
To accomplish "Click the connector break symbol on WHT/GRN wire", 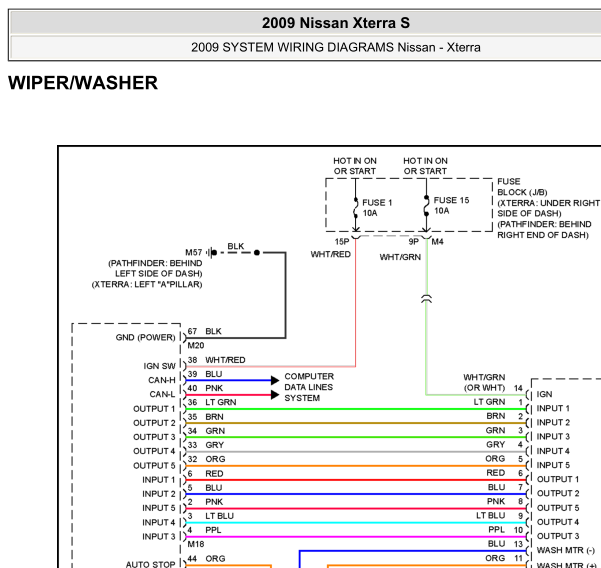I will click(426, 299).
